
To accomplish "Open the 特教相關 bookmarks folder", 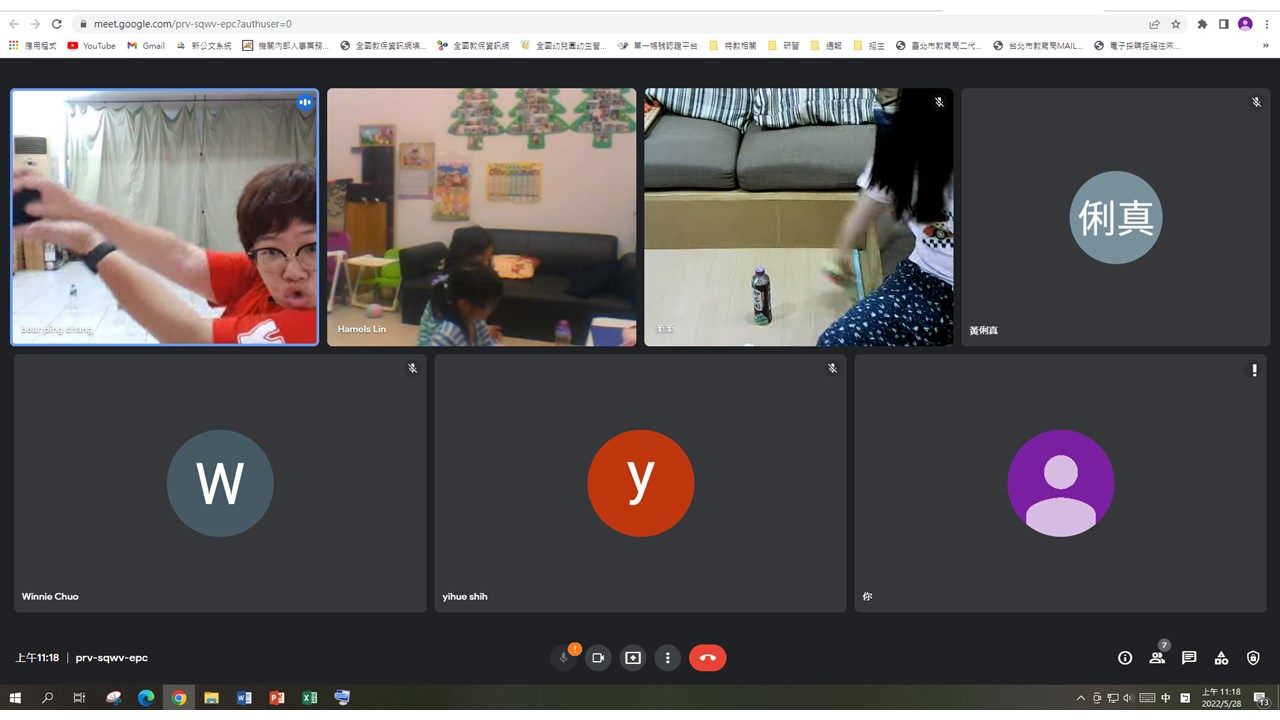I will (733, 45).
